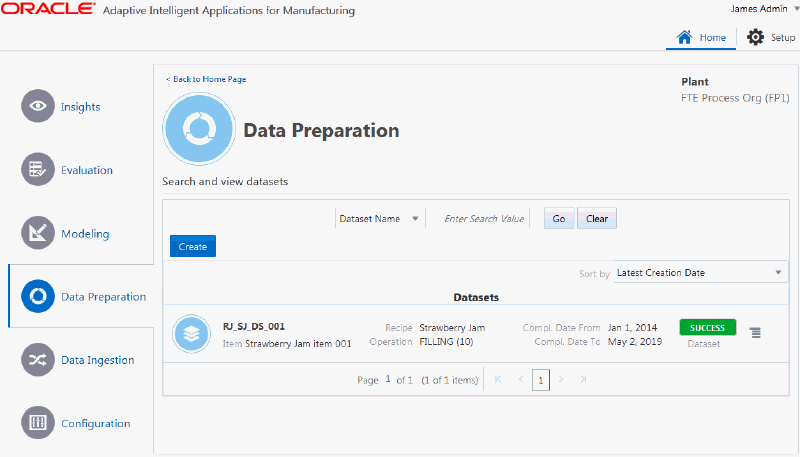The height and width of the screenshot is (457, 800).
Task: Click the Strawberry Jam recipe value
Action: click(x=452, y=327)
